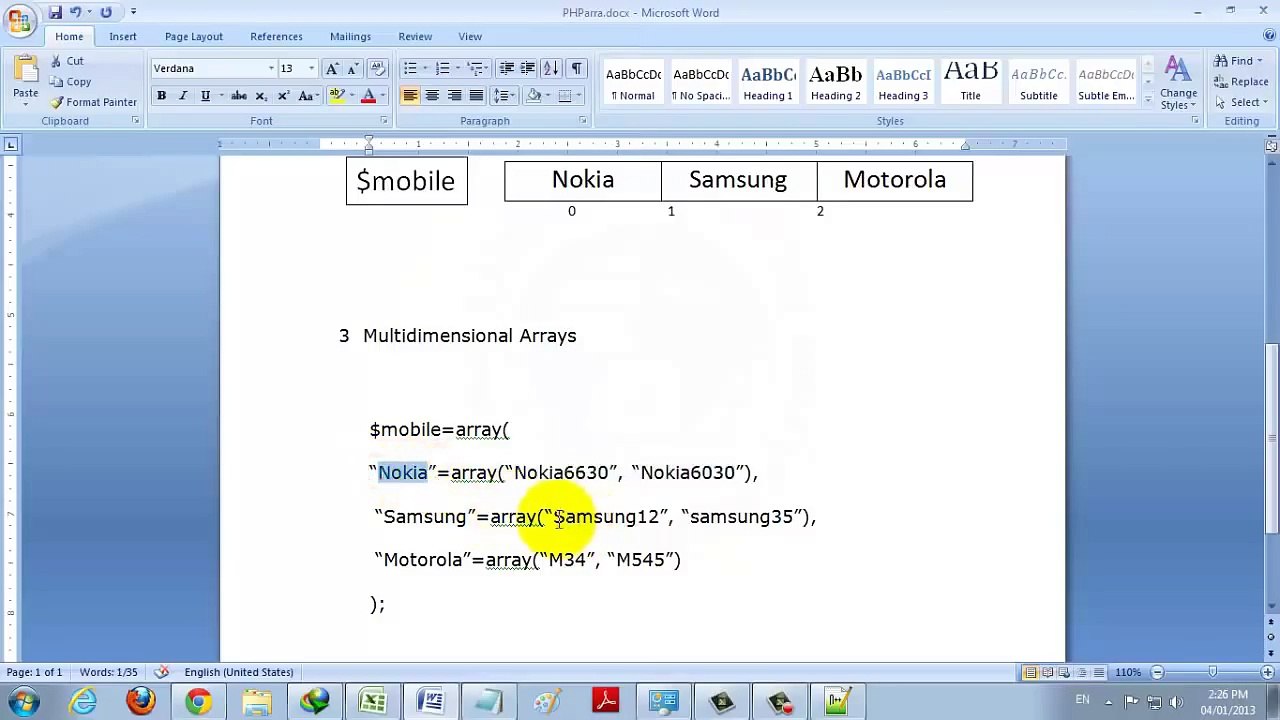Open the font name dropdown
This screenshot has height=720, width=1280.
(271, 68)
